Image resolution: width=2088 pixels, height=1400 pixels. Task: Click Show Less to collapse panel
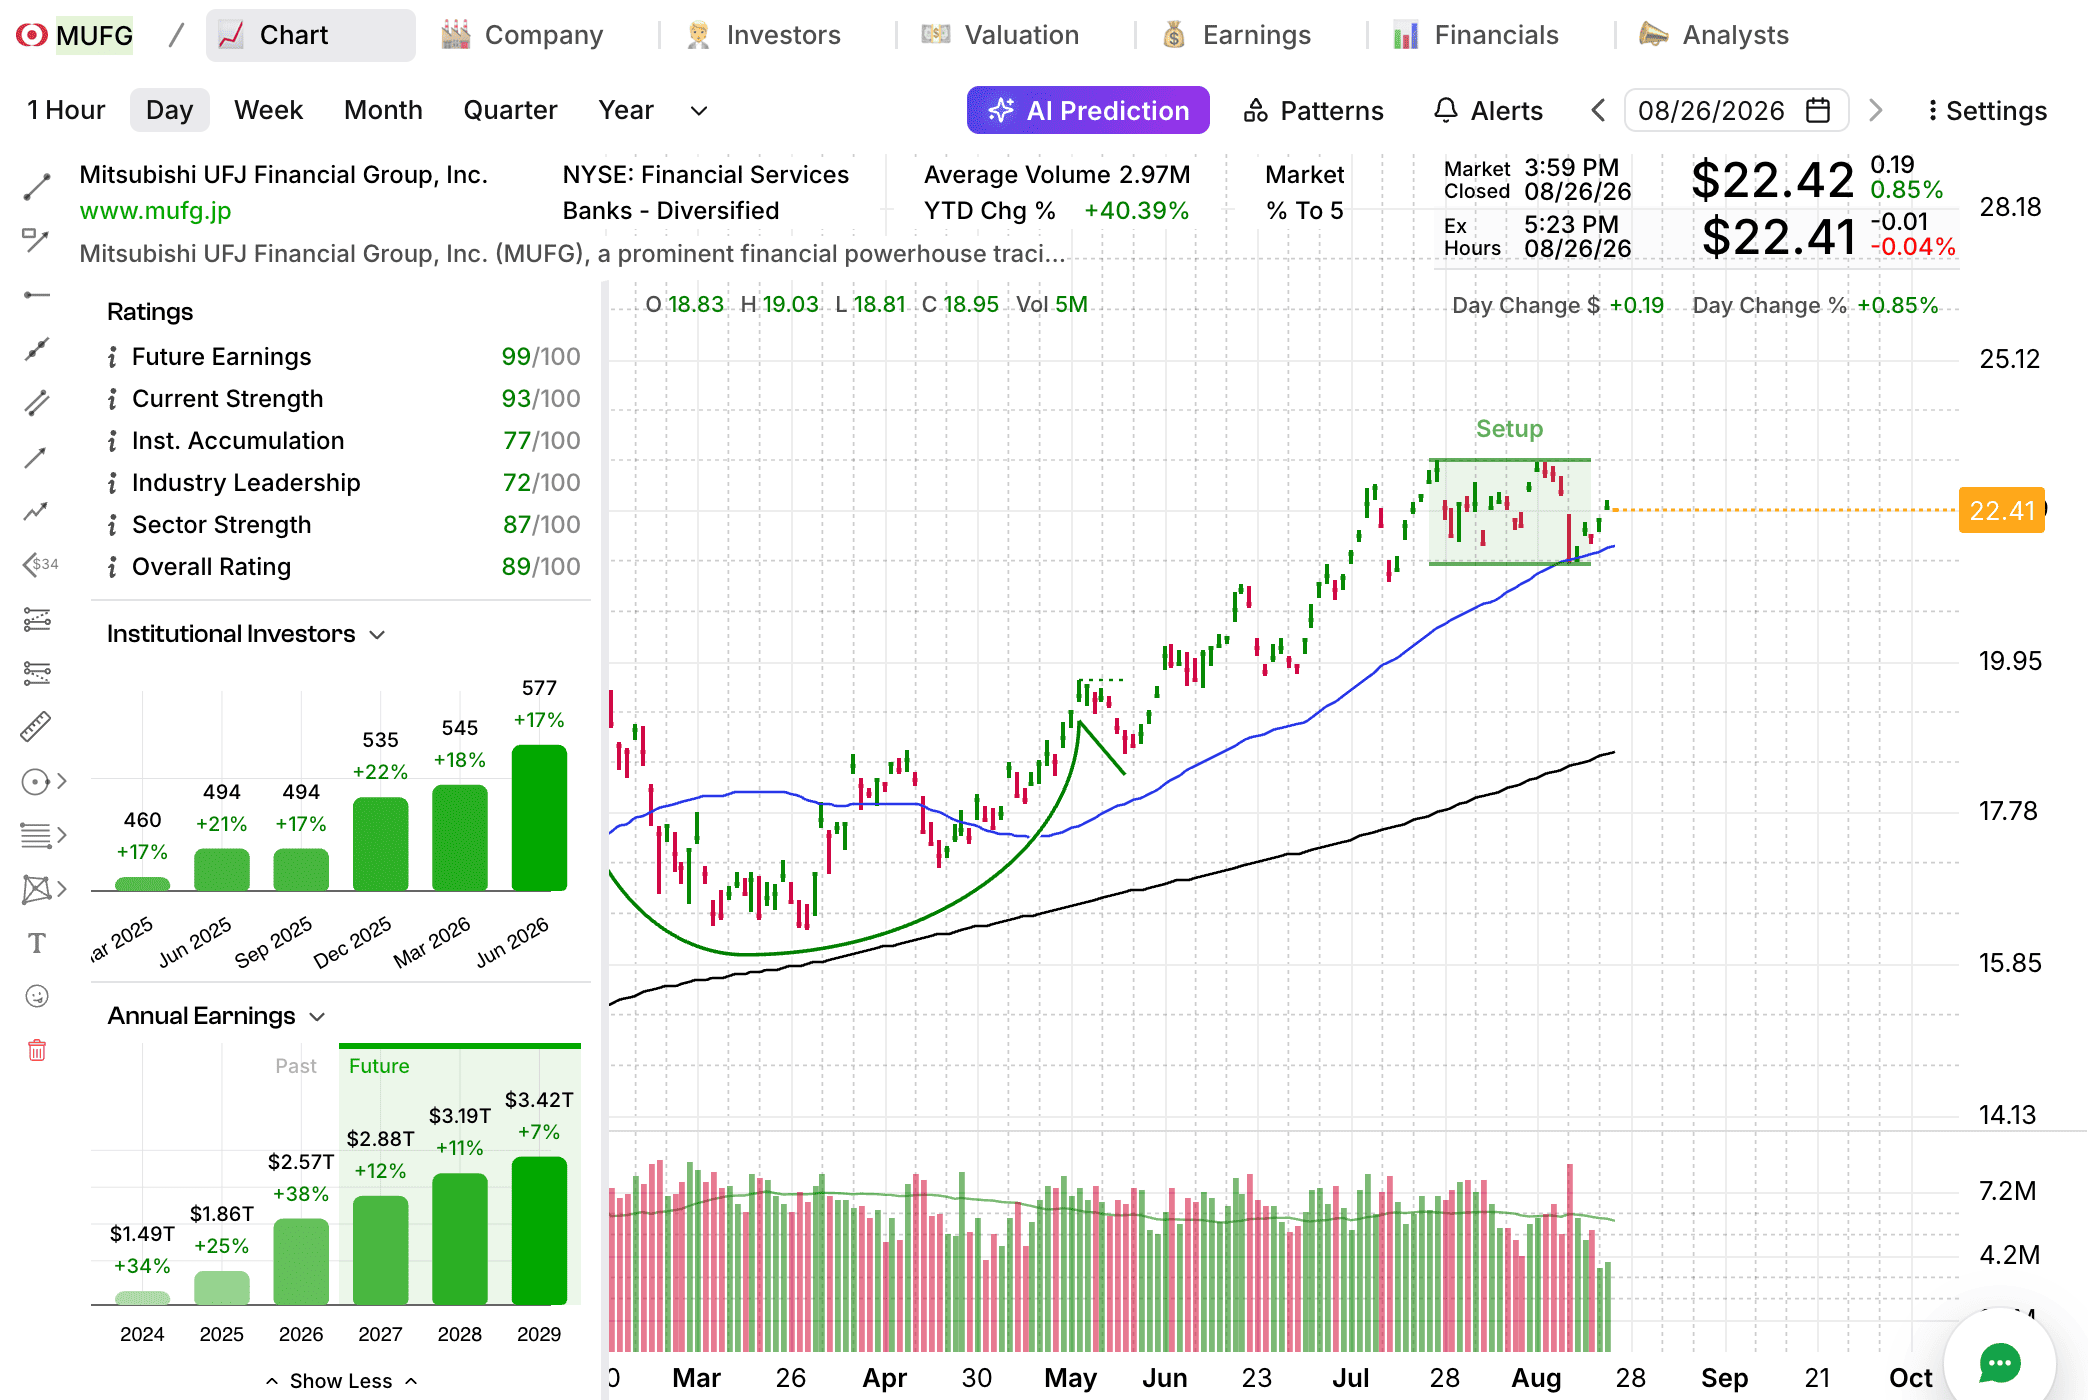coord(341,1381)
